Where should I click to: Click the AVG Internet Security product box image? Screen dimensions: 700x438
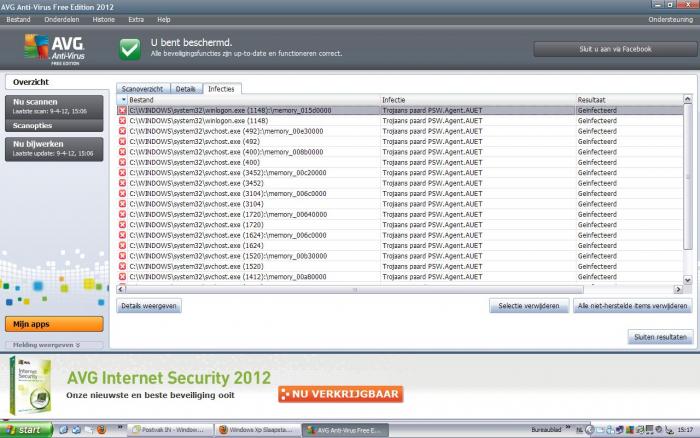tap(31, 386)
